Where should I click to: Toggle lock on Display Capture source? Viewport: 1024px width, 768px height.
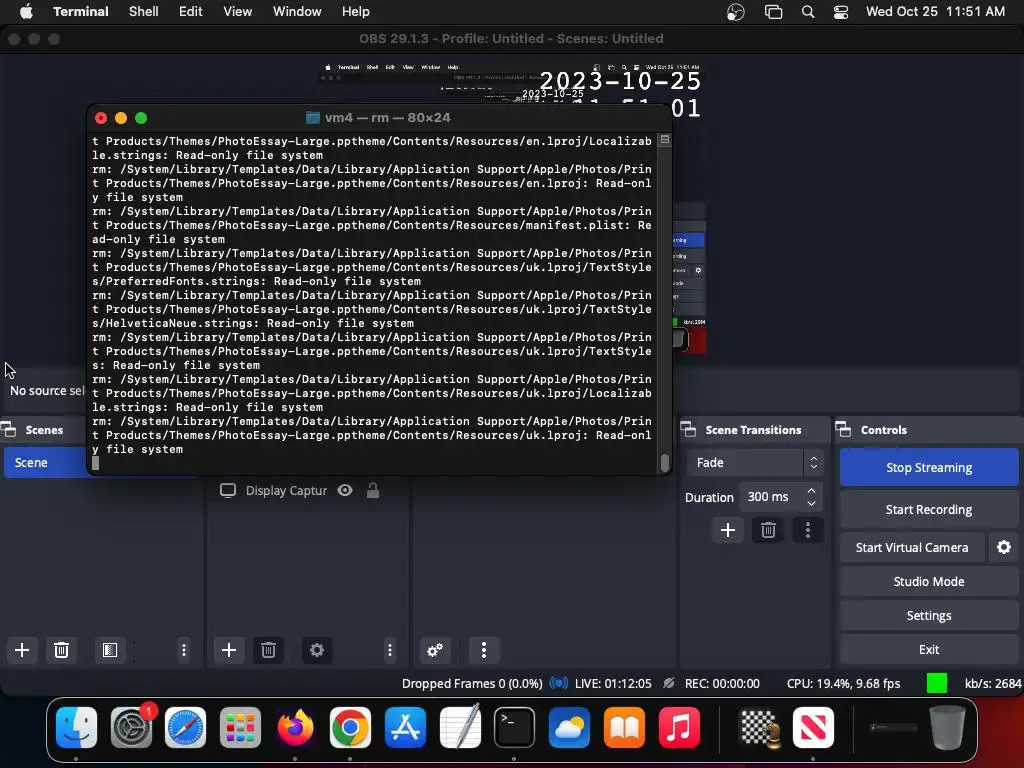click(x=373, y=490)
